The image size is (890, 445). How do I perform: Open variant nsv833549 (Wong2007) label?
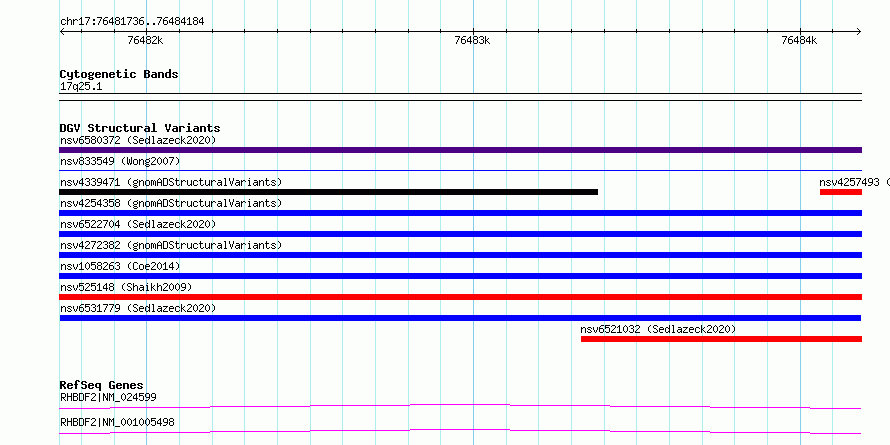[x=120, y=161]
